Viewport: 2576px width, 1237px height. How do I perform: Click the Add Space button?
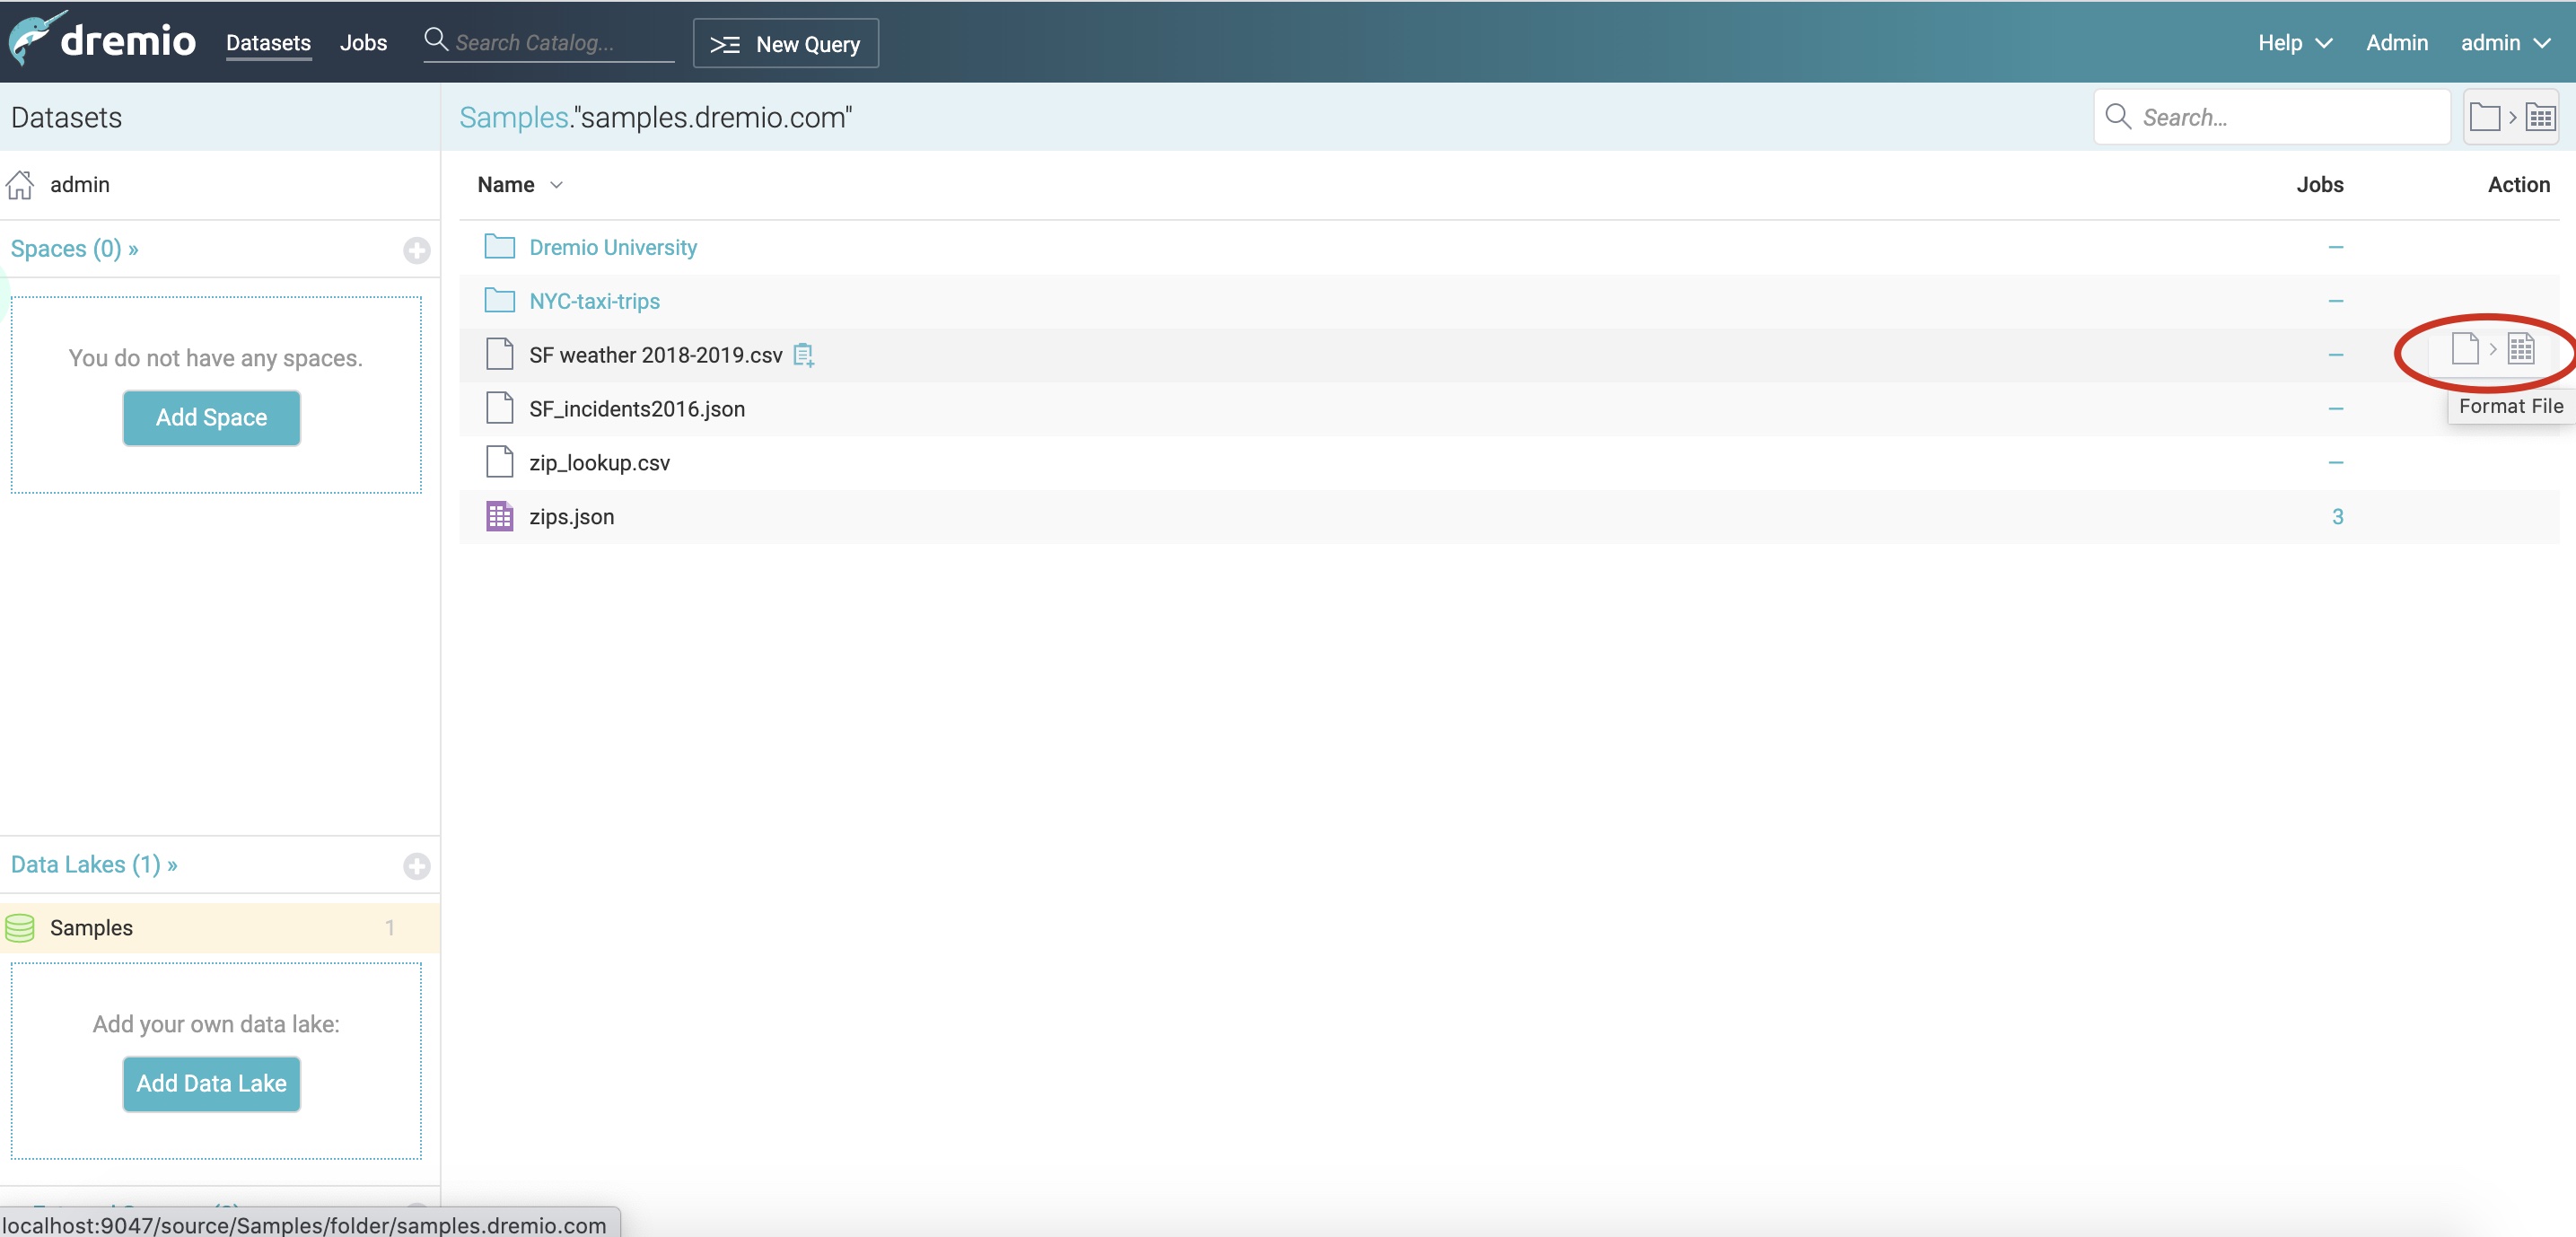coord(211,417)
